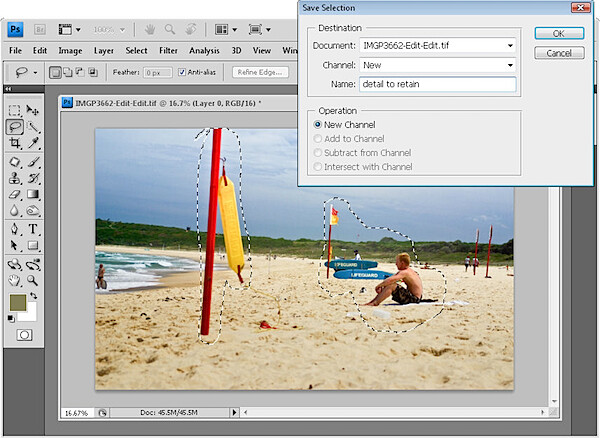This screenshot has width=600, height=438.
Task: Select the Zoom tool in toolbox
Action: pos(33,280)
